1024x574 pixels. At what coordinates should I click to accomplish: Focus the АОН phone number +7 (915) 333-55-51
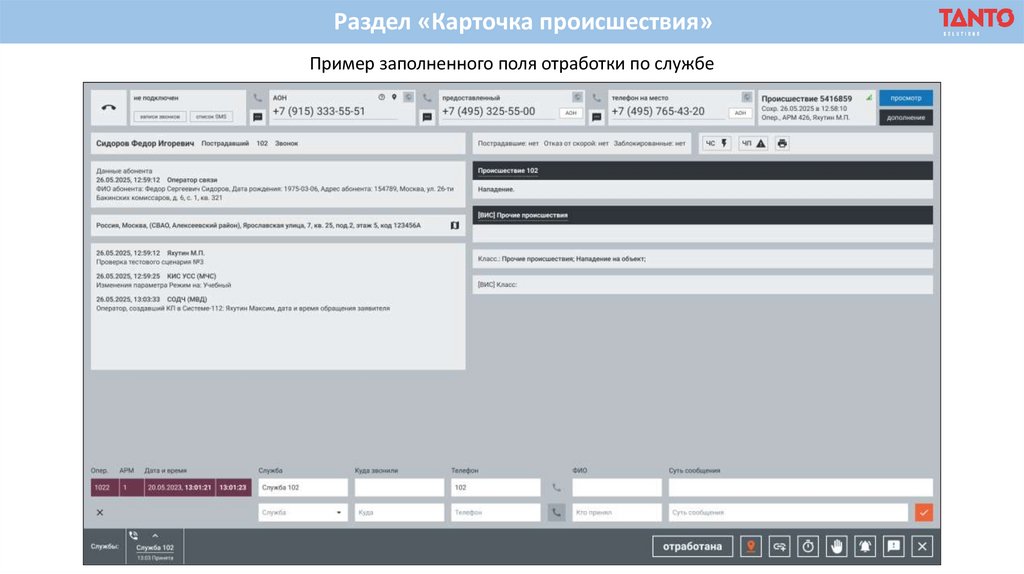[x=319, y=111]
